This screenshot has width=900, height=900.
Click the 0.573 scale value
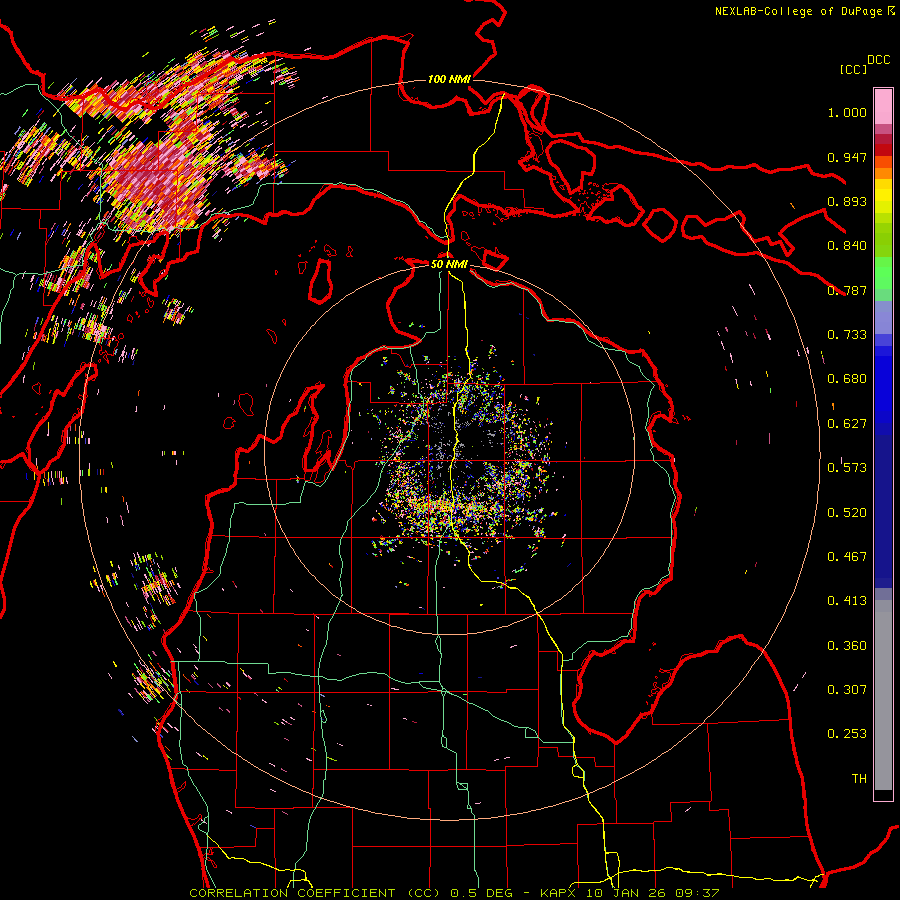(x=847, y=468)
